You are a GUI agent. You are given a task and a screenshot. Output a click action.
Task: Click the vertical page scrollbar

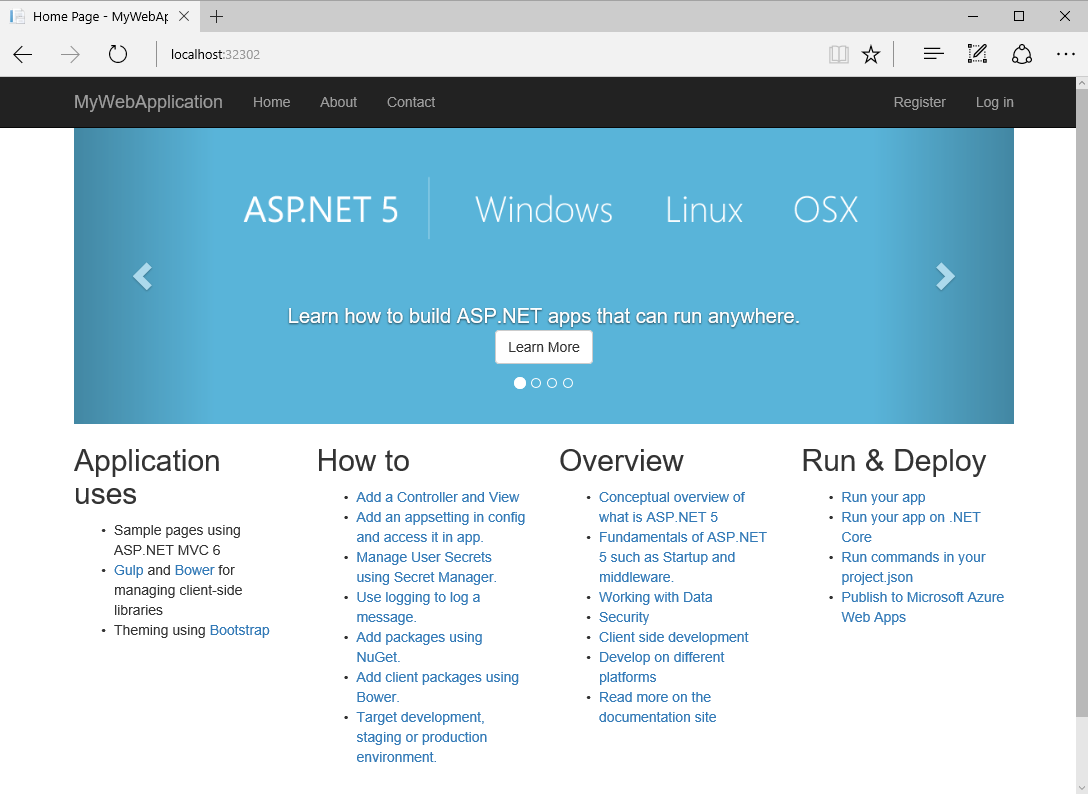click(x=1081, y=400)
